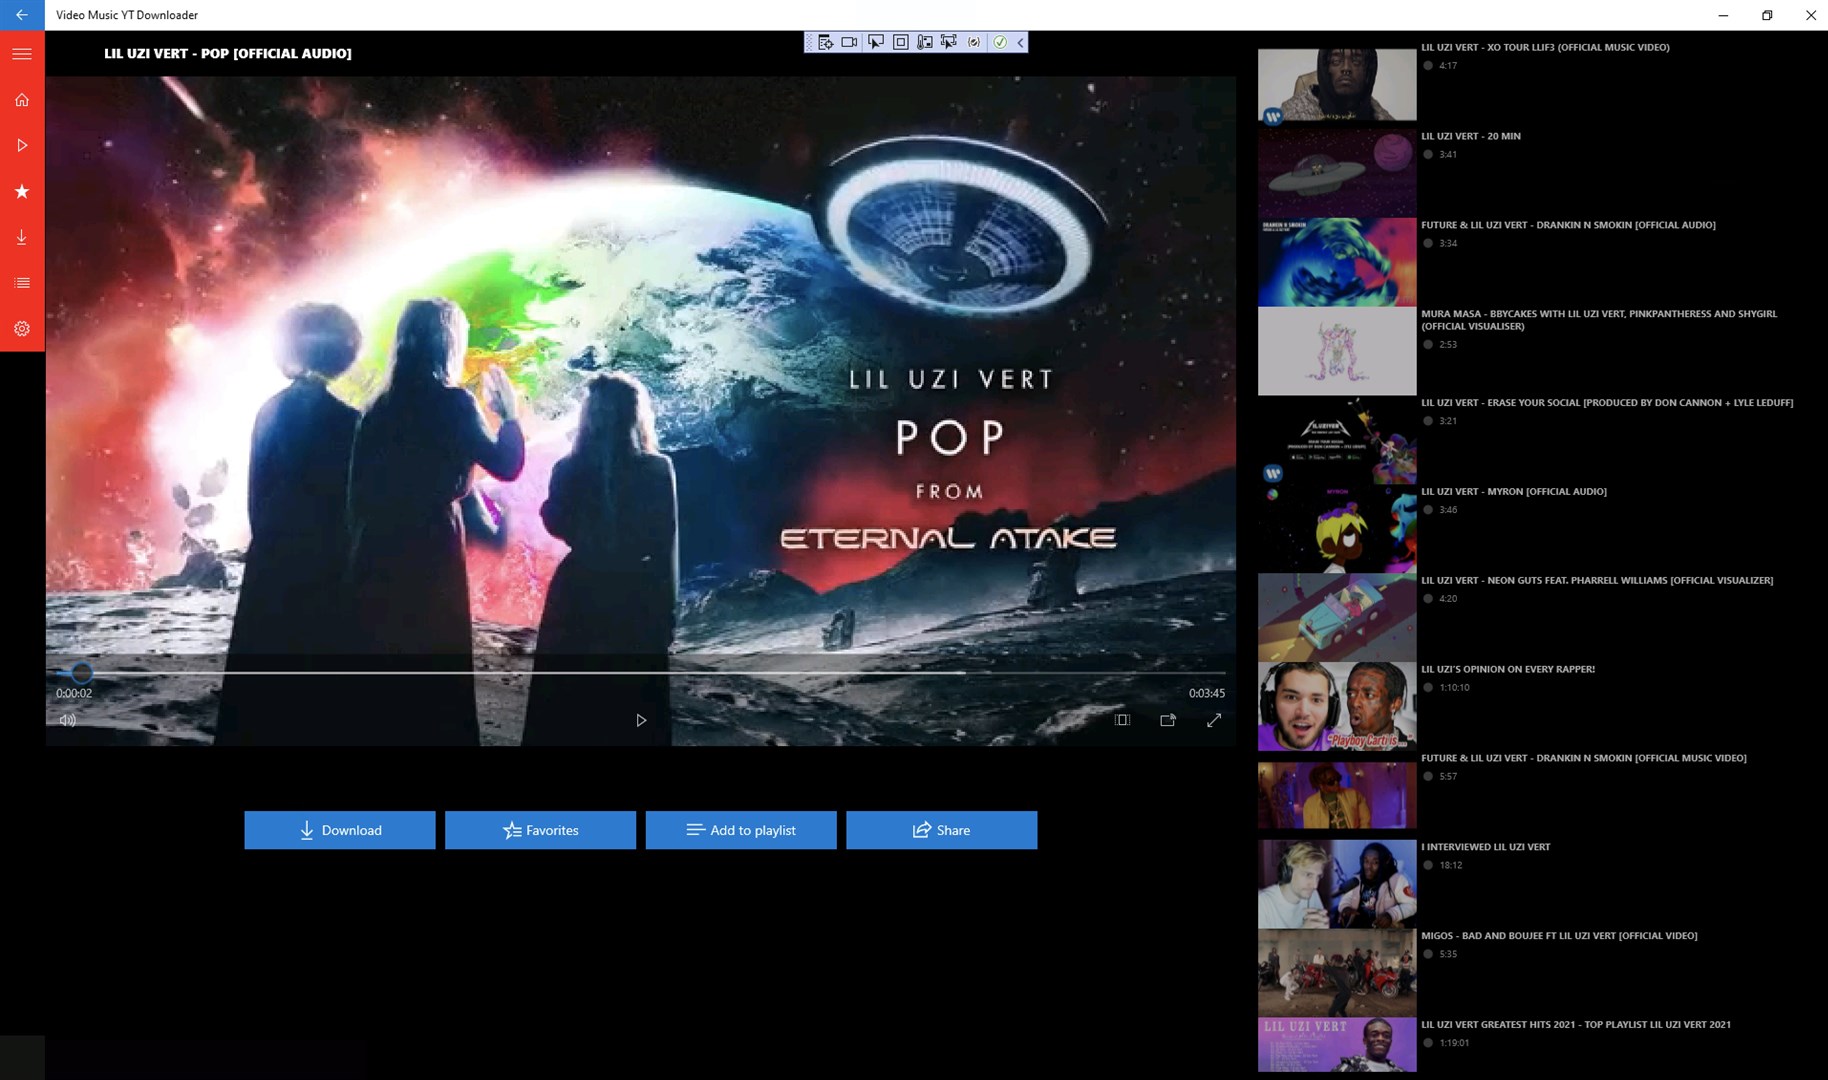Open Favorites via the sidebar star icon
This screenshot has height=1080, width=1828.
[22, 192]
